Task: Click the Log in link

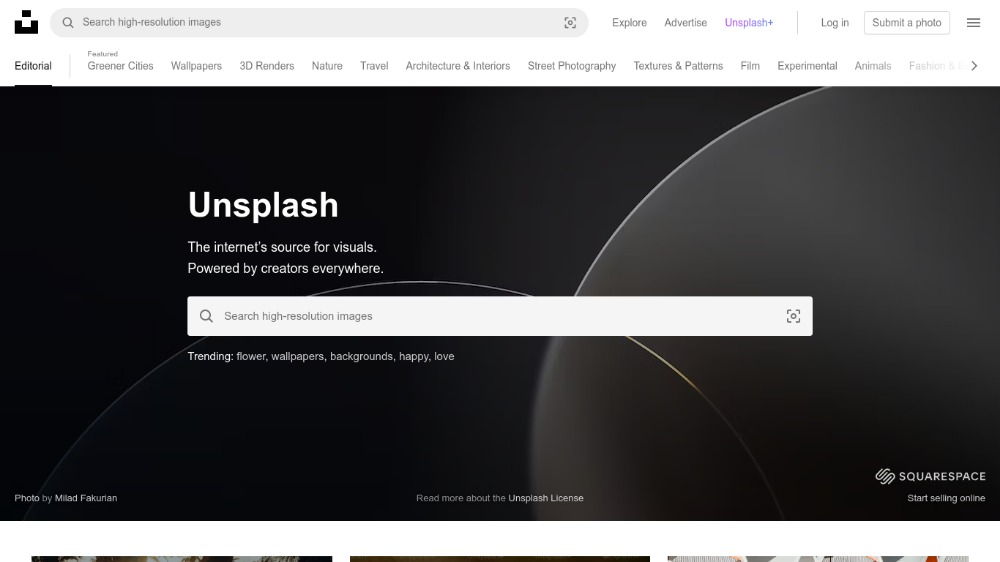Action: 835,23
